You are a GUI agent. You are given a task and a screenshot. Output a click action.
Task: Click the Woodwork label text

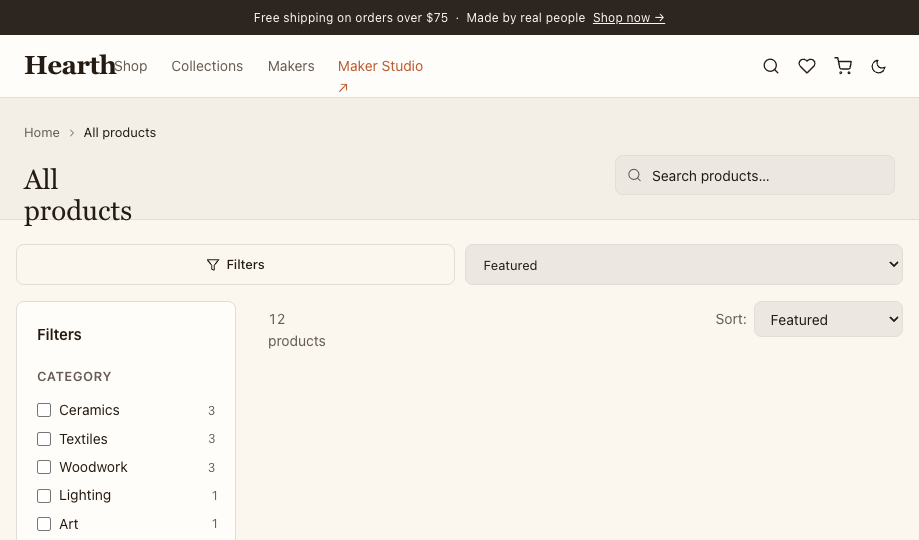[93, 467]
